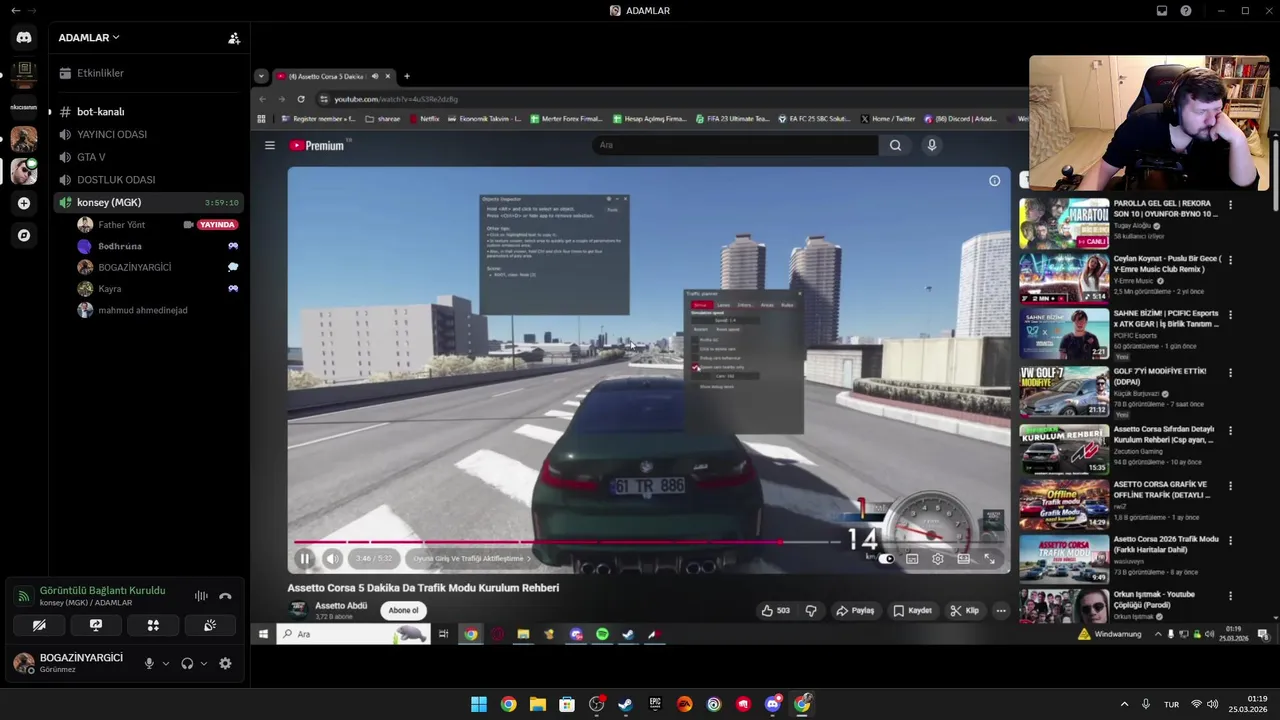The width and height of the screenshot is (1280, 720).
Task: Open a new Chrome tab in stream
Action: point(406,76)
